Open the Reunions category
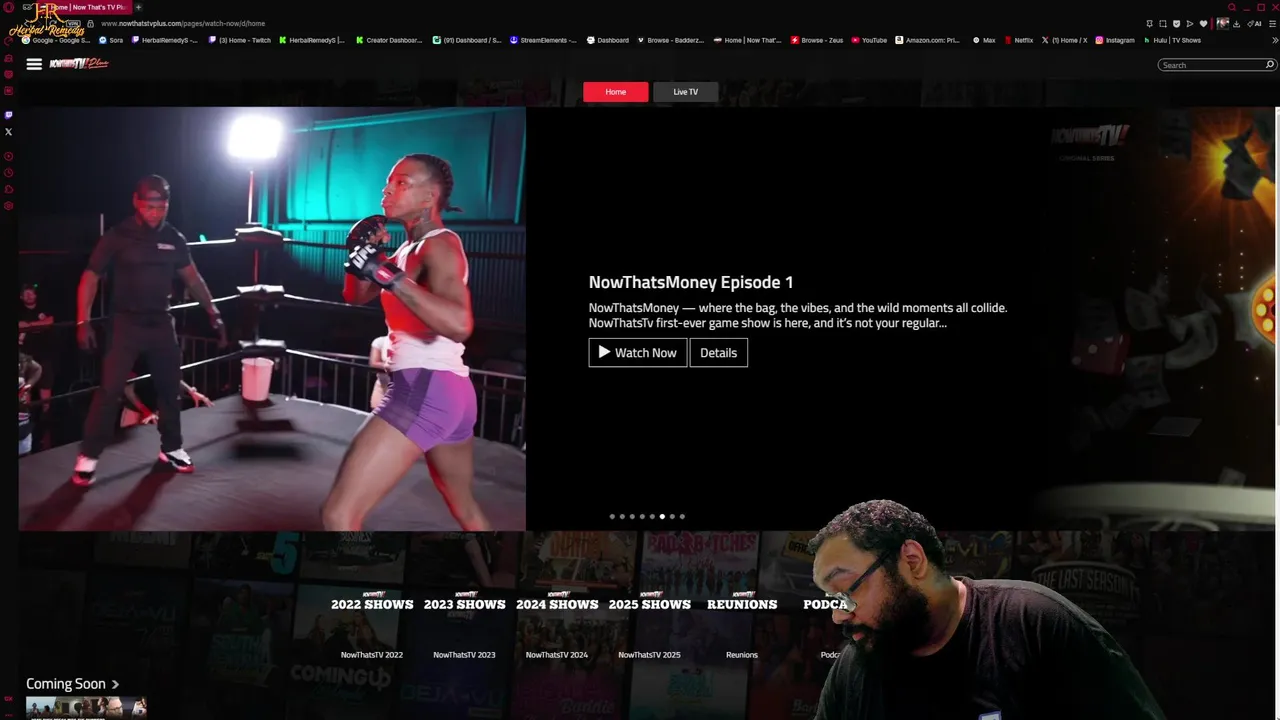 tap(742, 604)
